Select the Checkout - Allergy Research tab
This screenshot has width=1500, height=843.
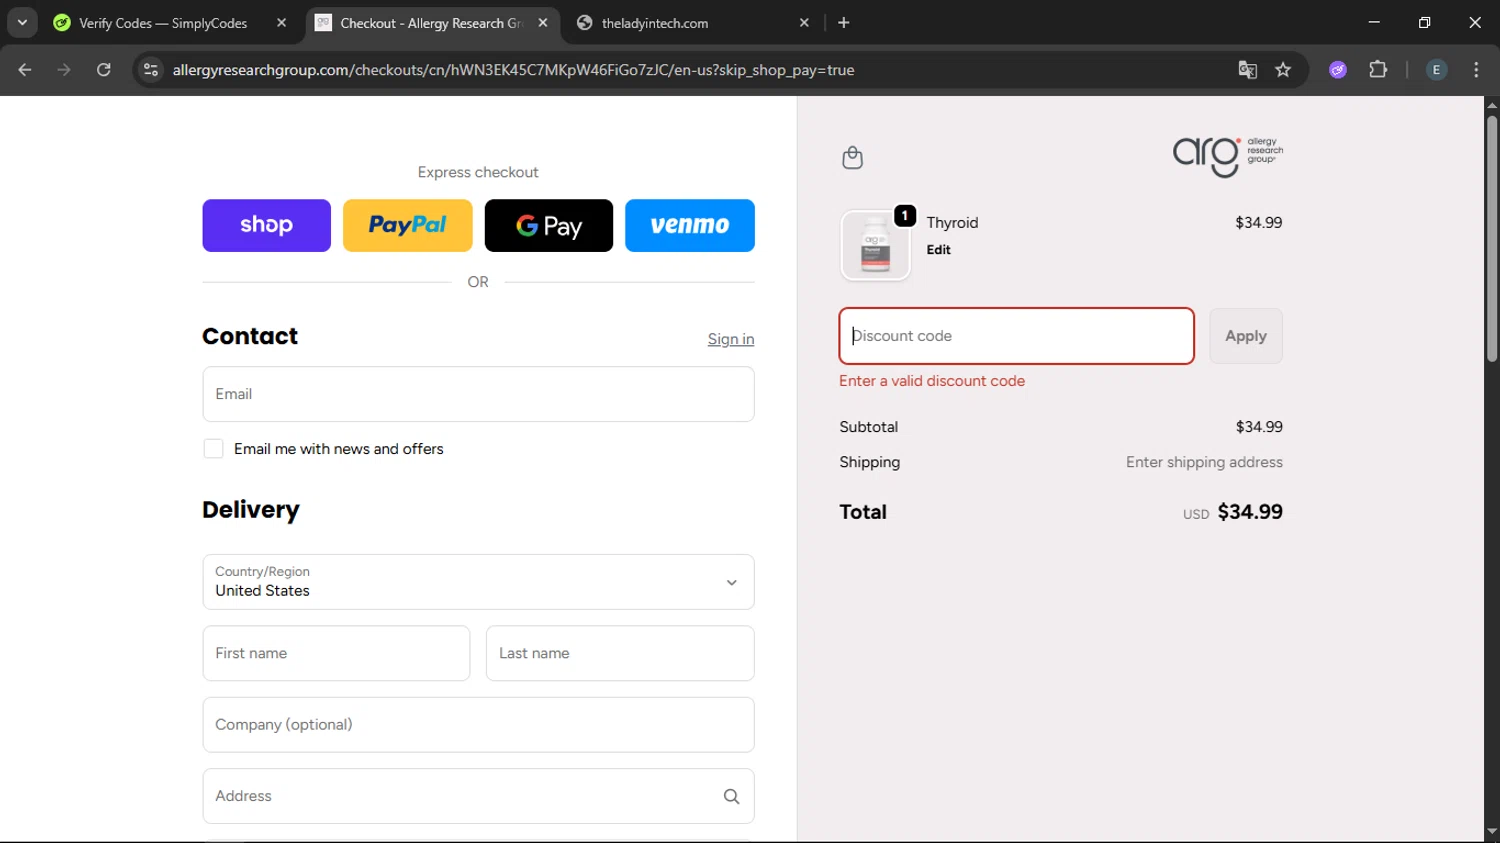pos(431,23)
